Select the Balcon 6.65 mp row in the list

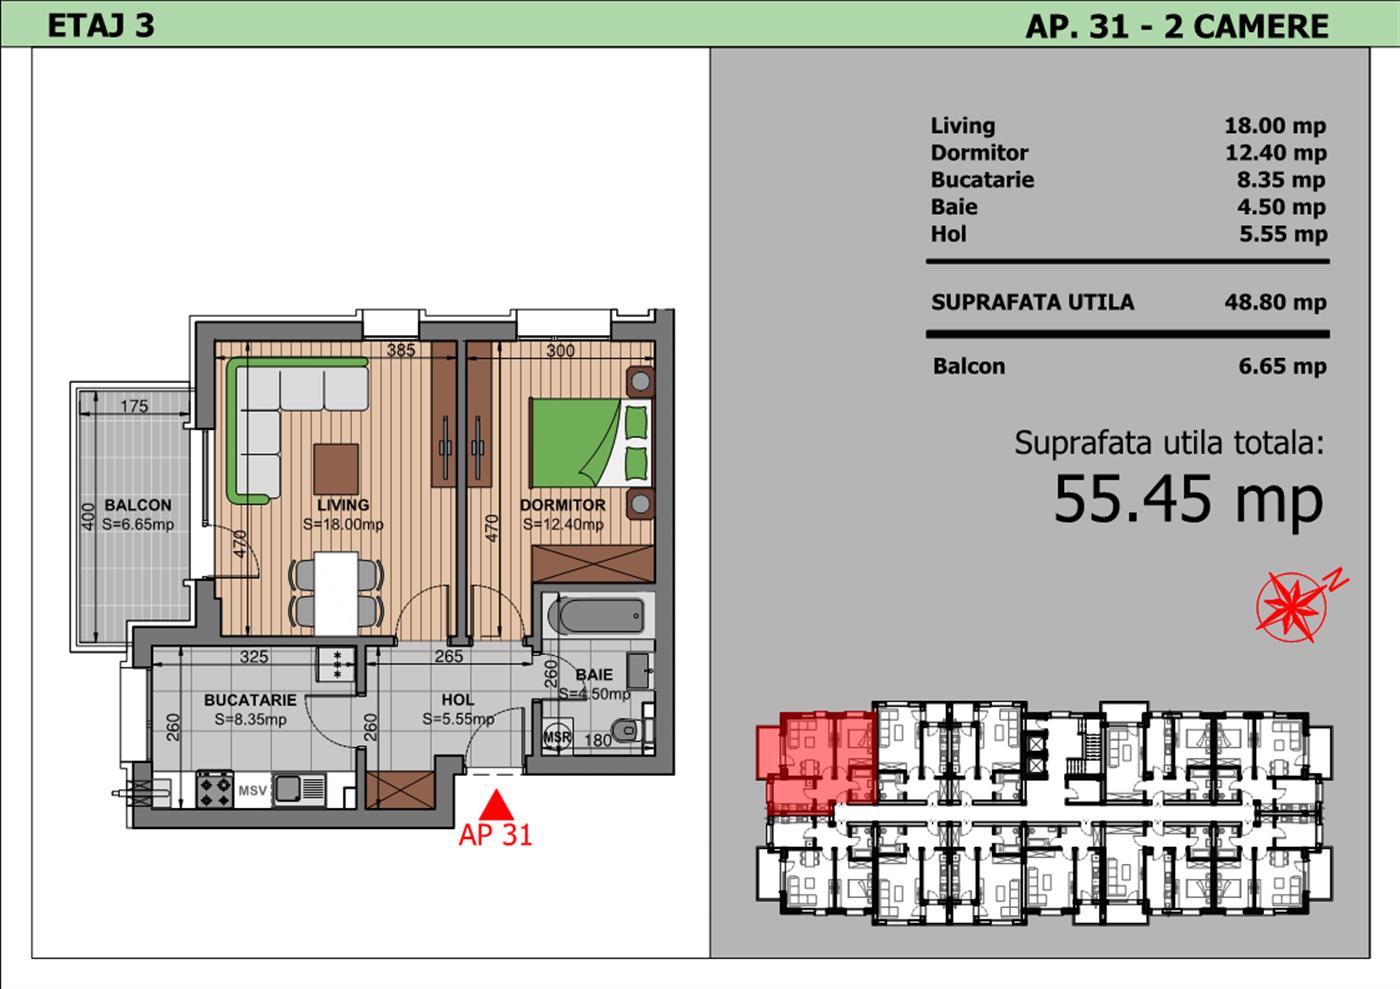[x=1127, y=366]
